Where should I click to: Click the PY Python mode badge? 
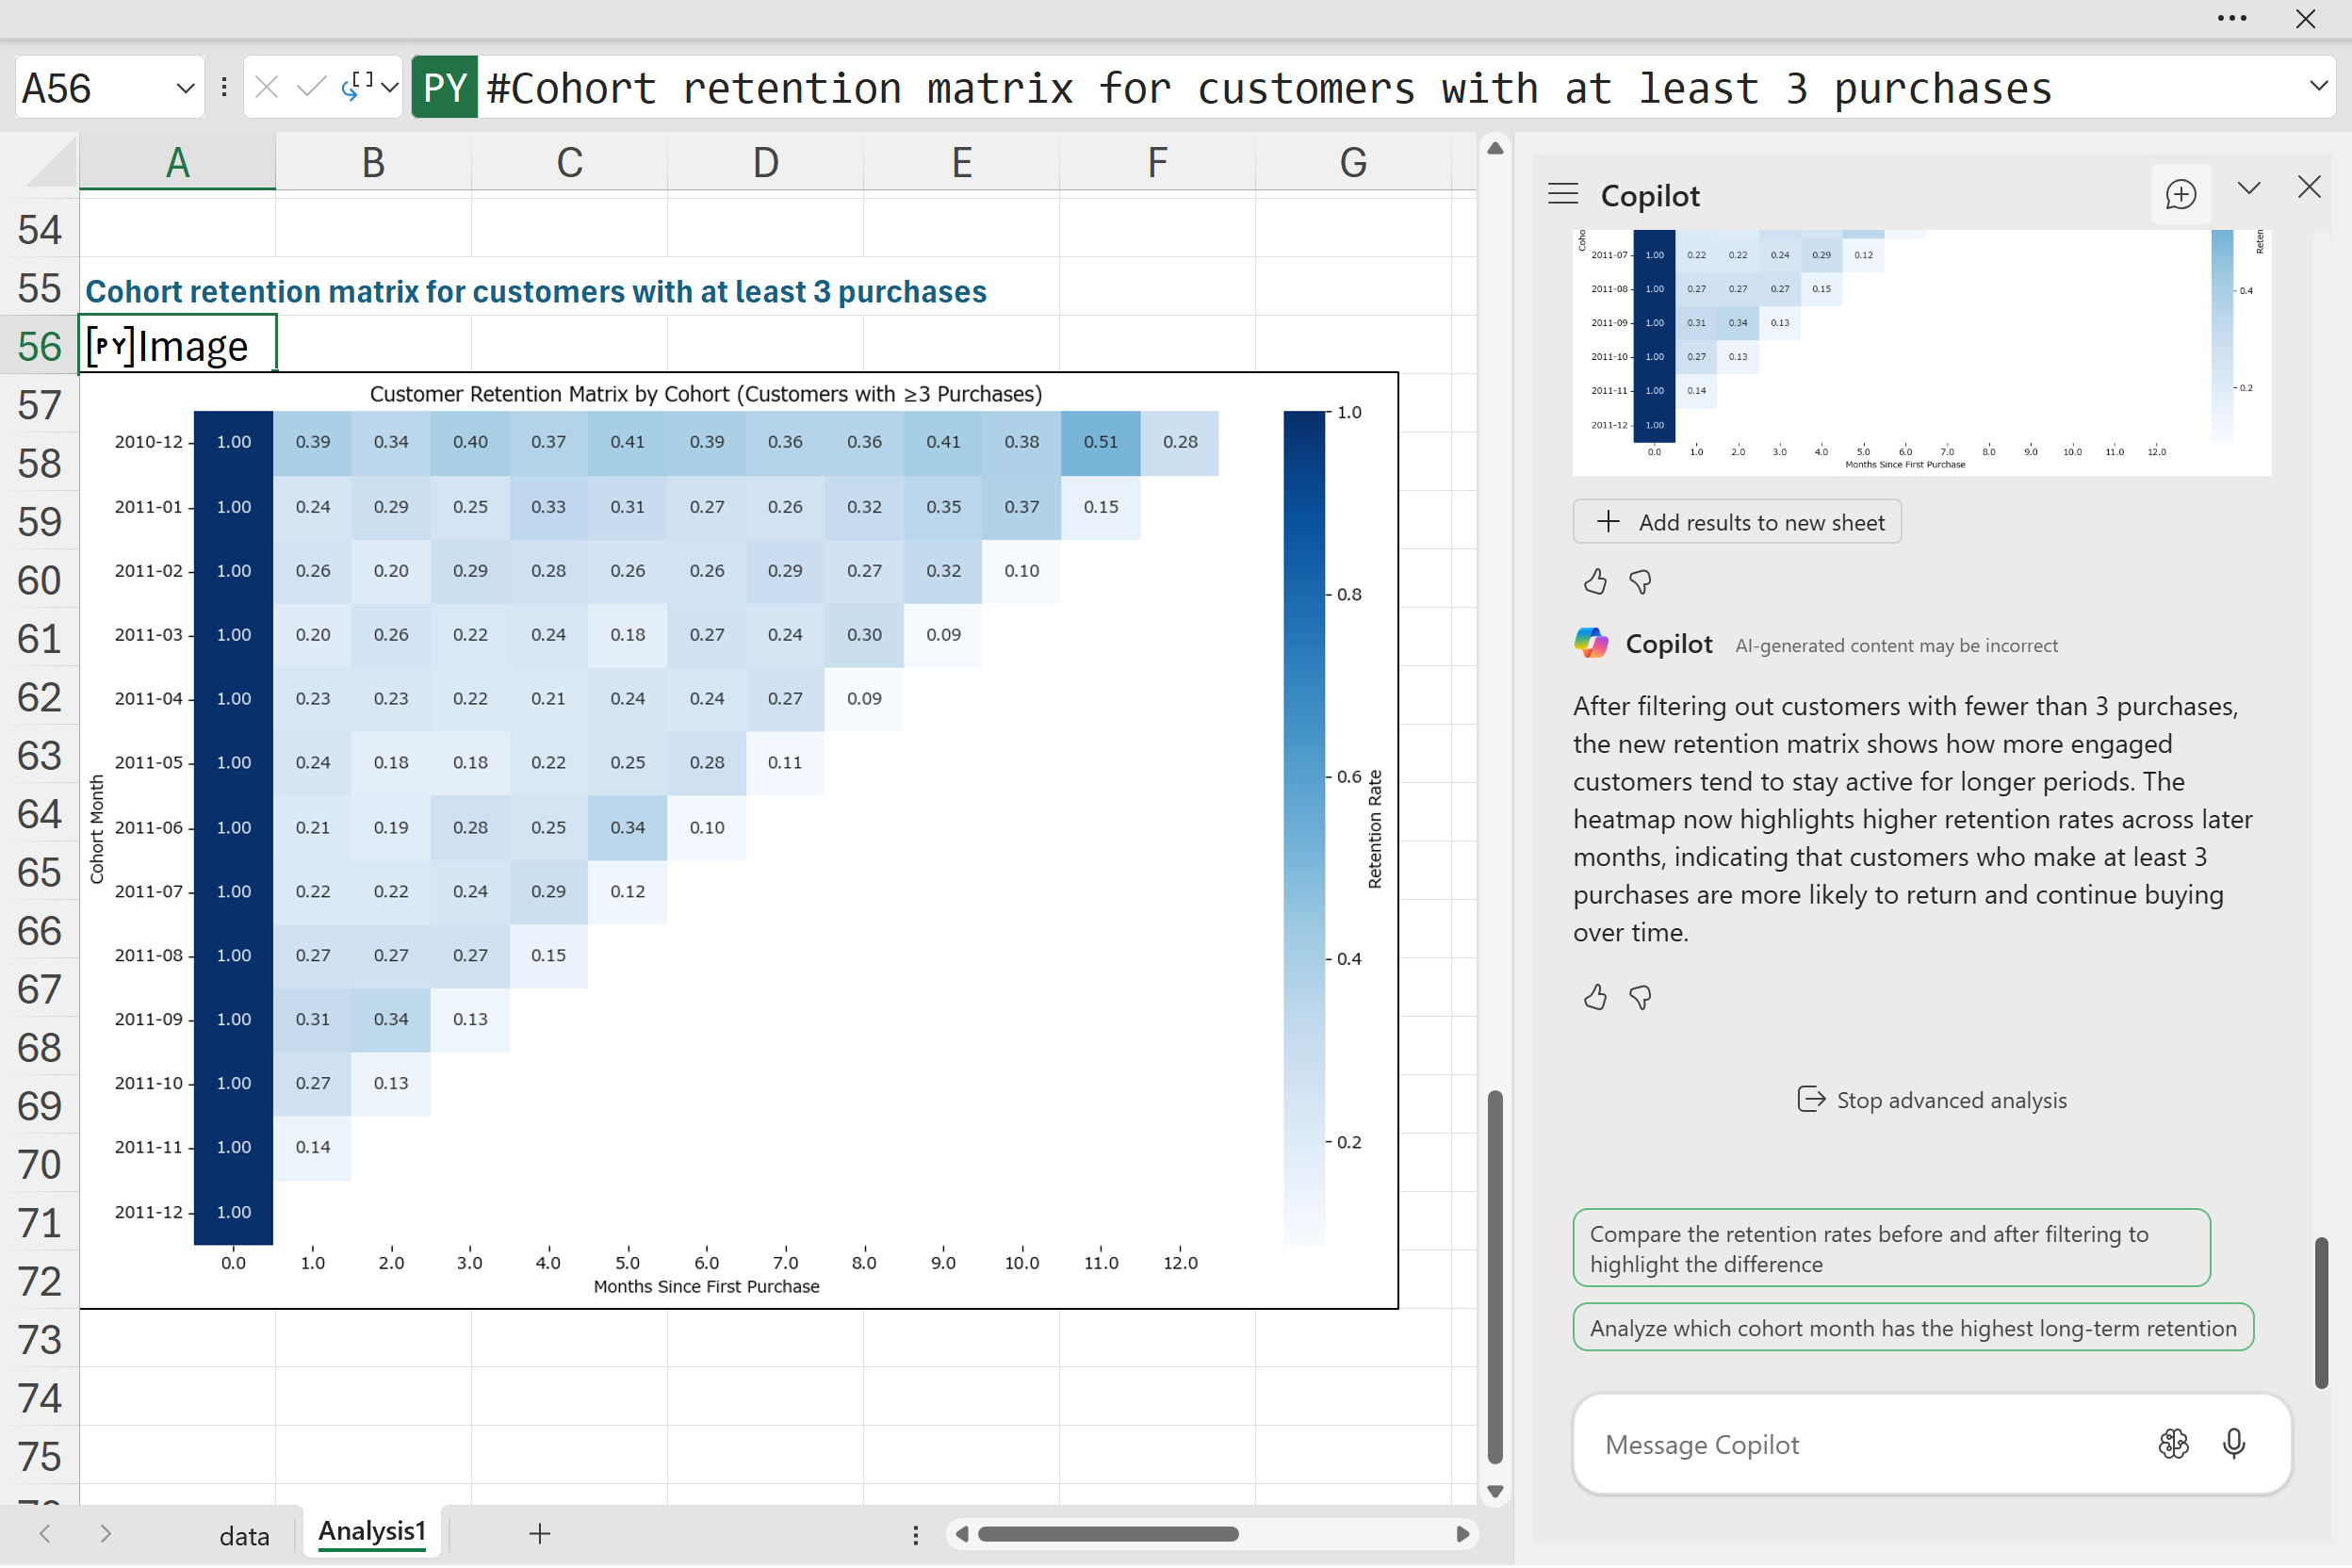tap(444, 88)
